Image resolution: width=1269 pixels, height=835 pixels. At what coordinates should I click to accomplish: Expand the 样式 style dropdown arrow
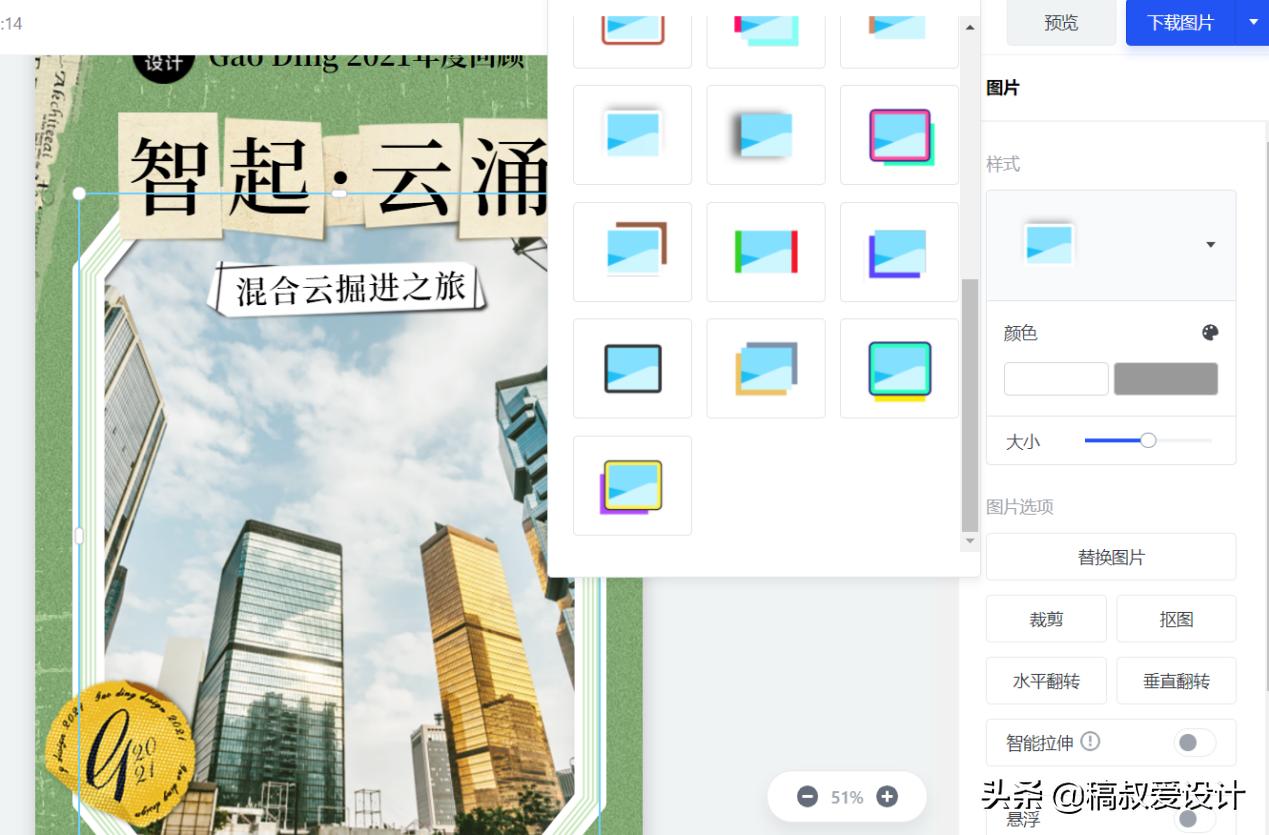[1211, 244]
